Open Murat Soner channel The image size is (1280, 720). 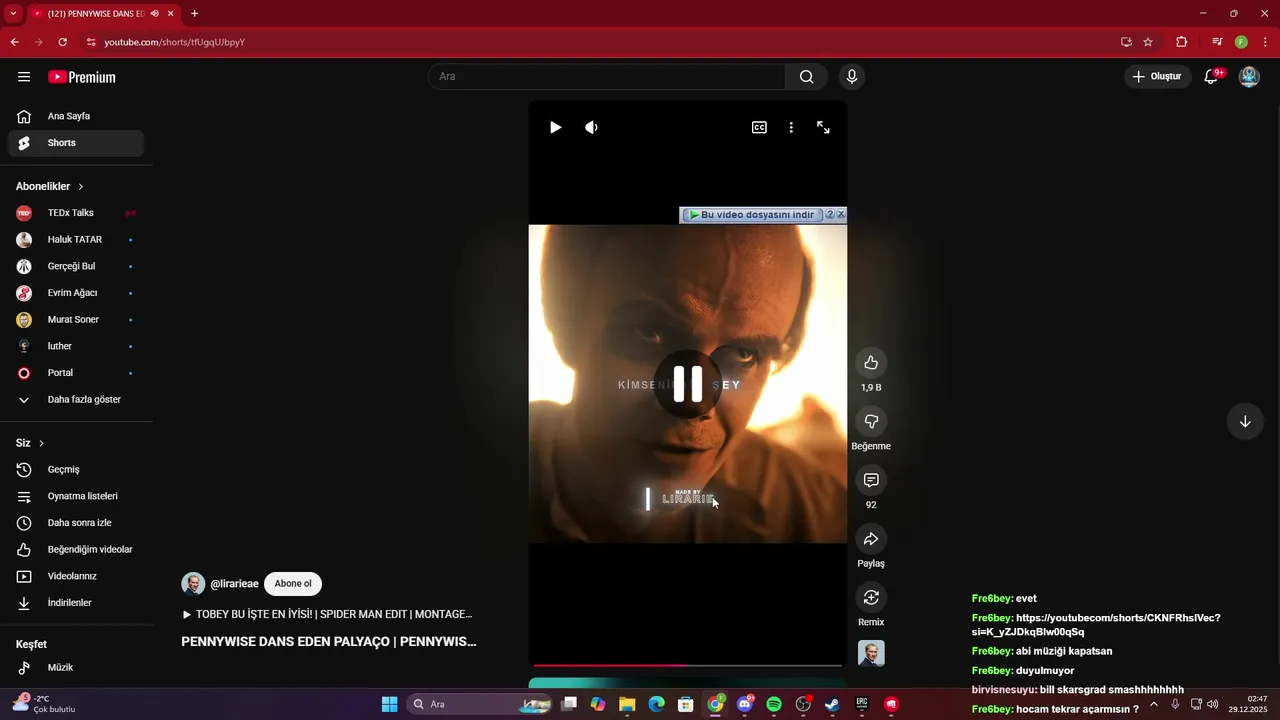(x=76, y=320)
